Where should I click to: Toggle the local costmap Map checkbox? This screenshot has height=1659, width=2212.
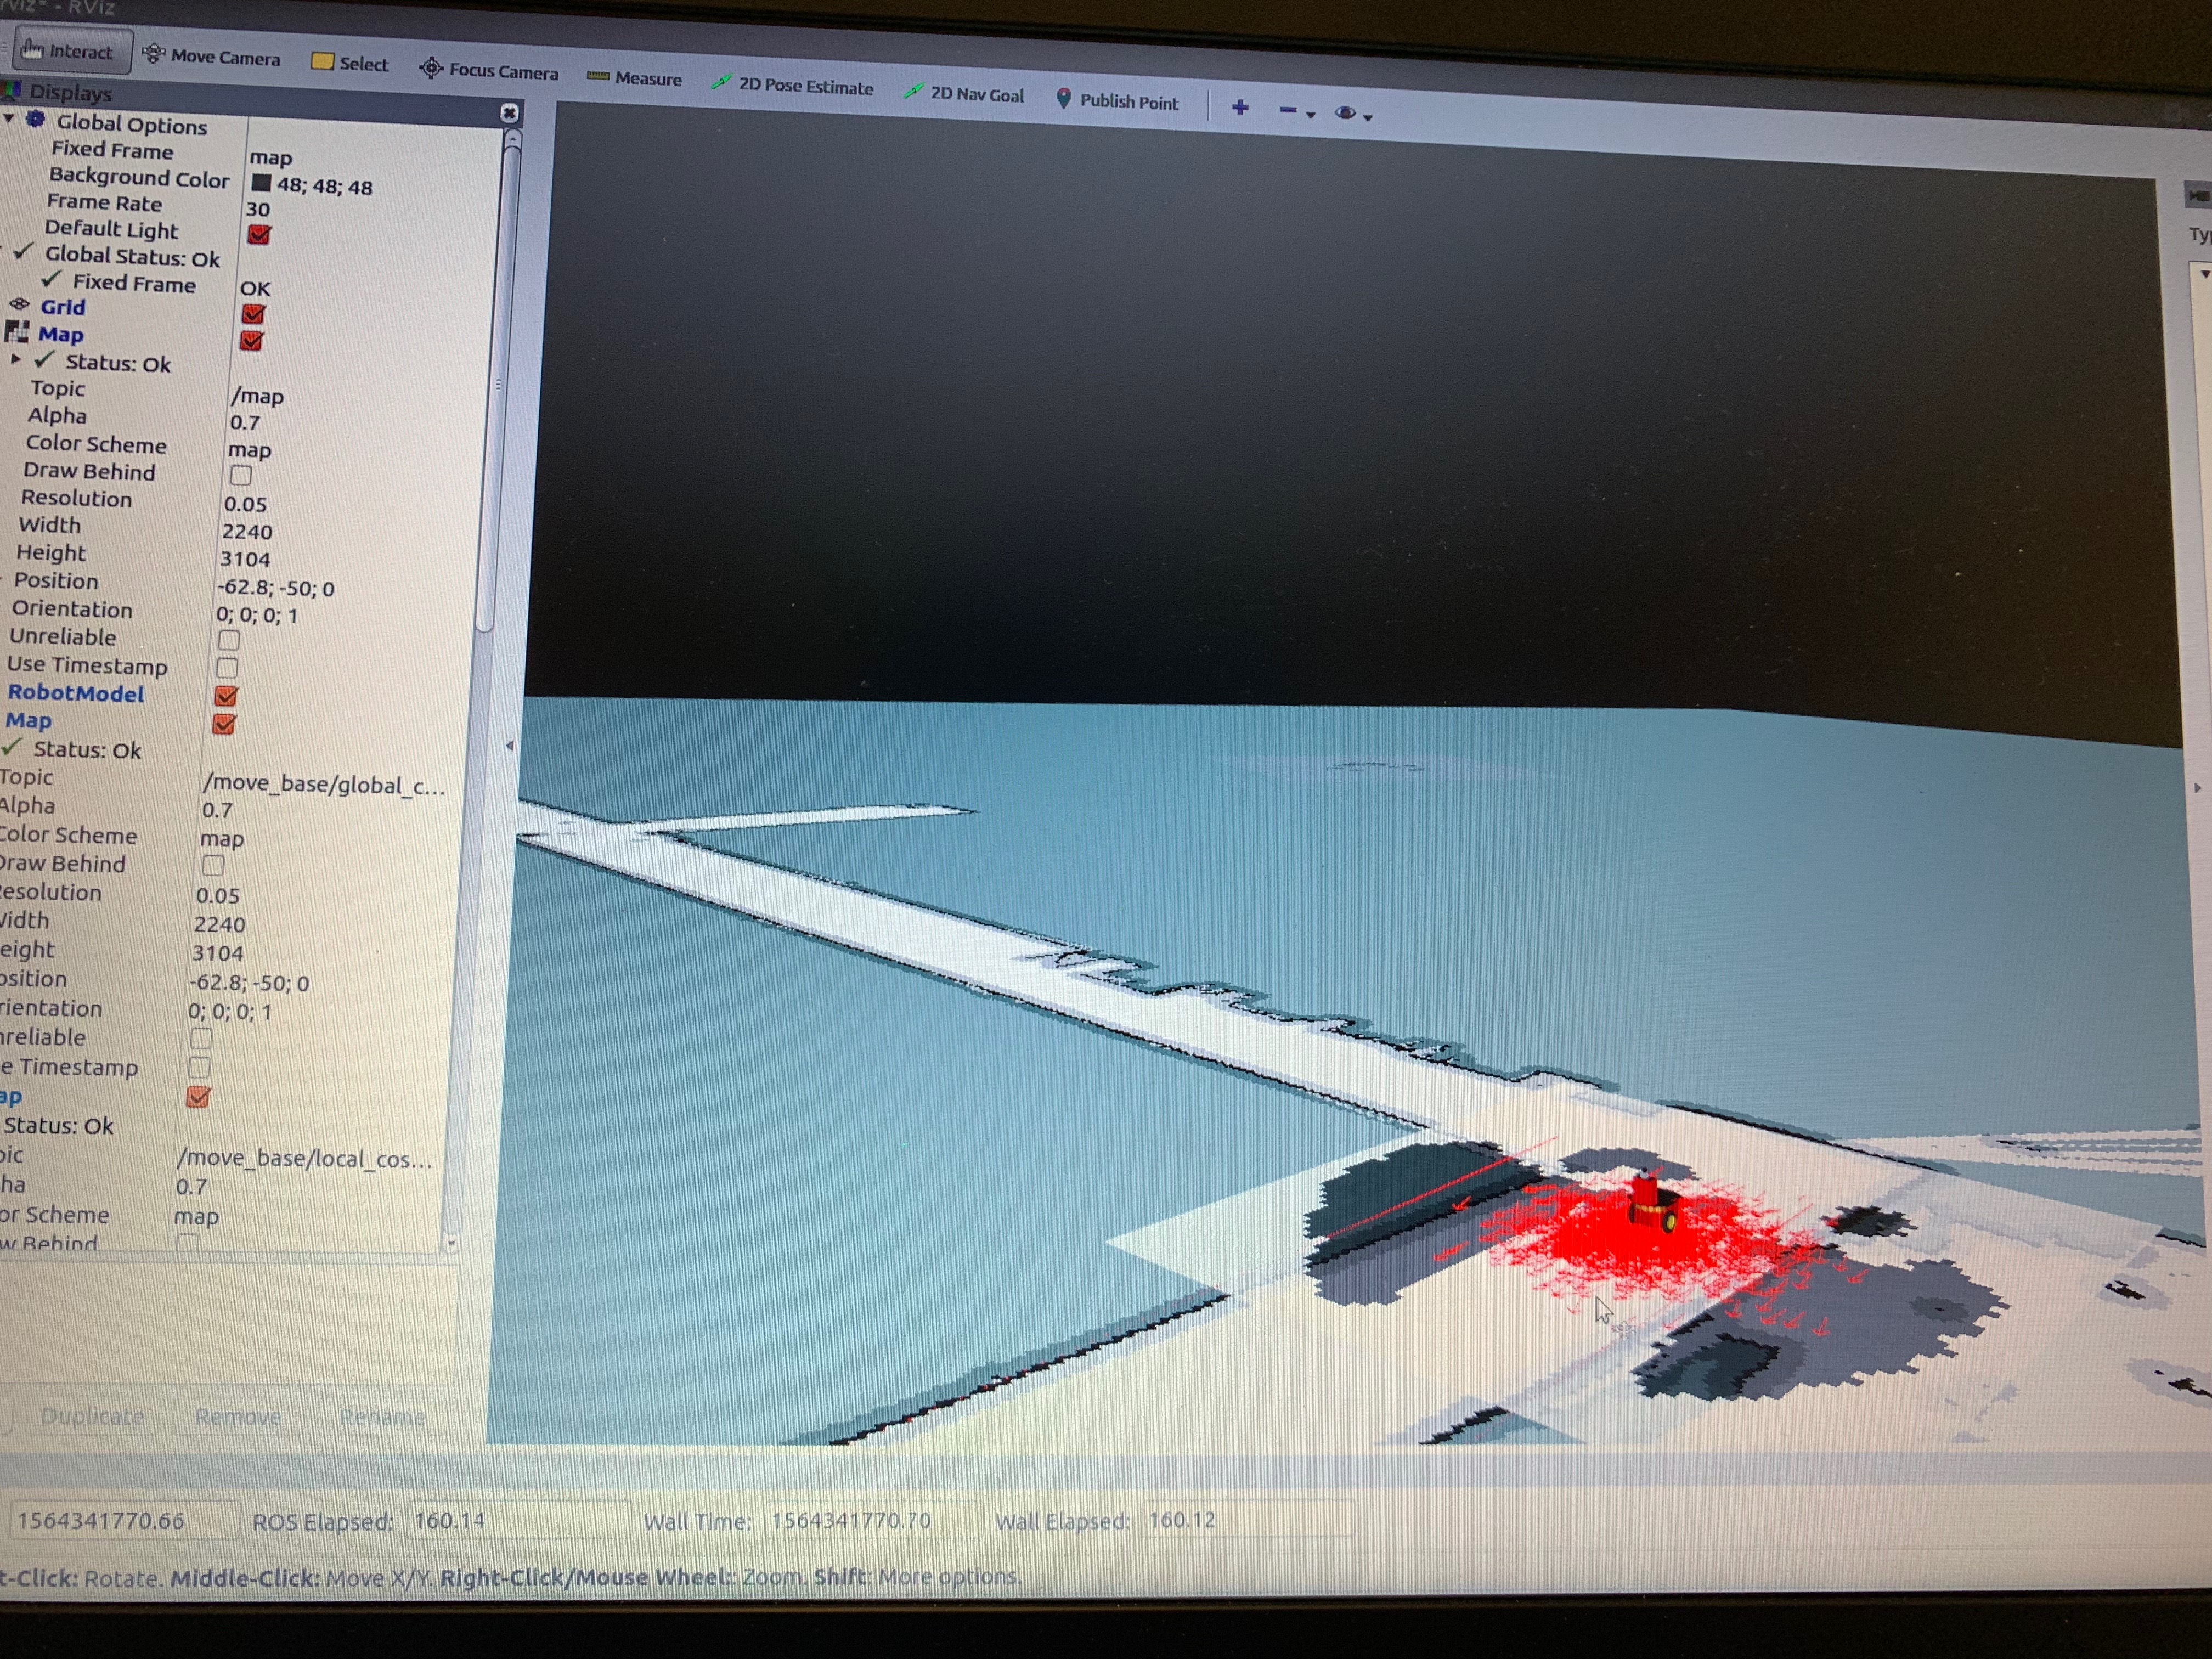[198, 1097]
